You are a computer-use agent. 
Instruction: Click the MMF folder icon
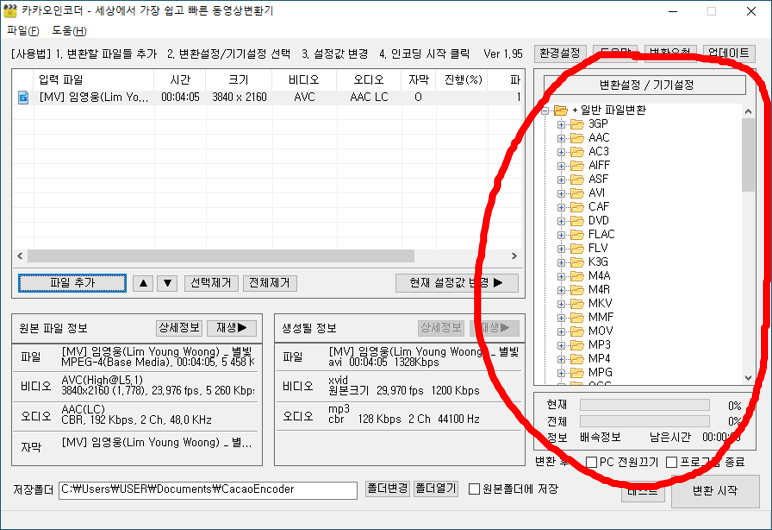click(577, 317)
